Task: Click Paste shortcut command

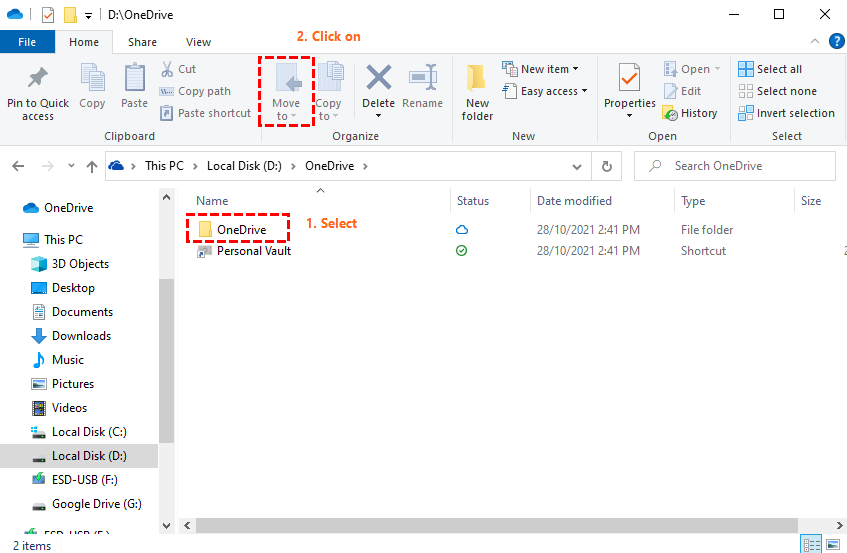Action: coord(205,113)
